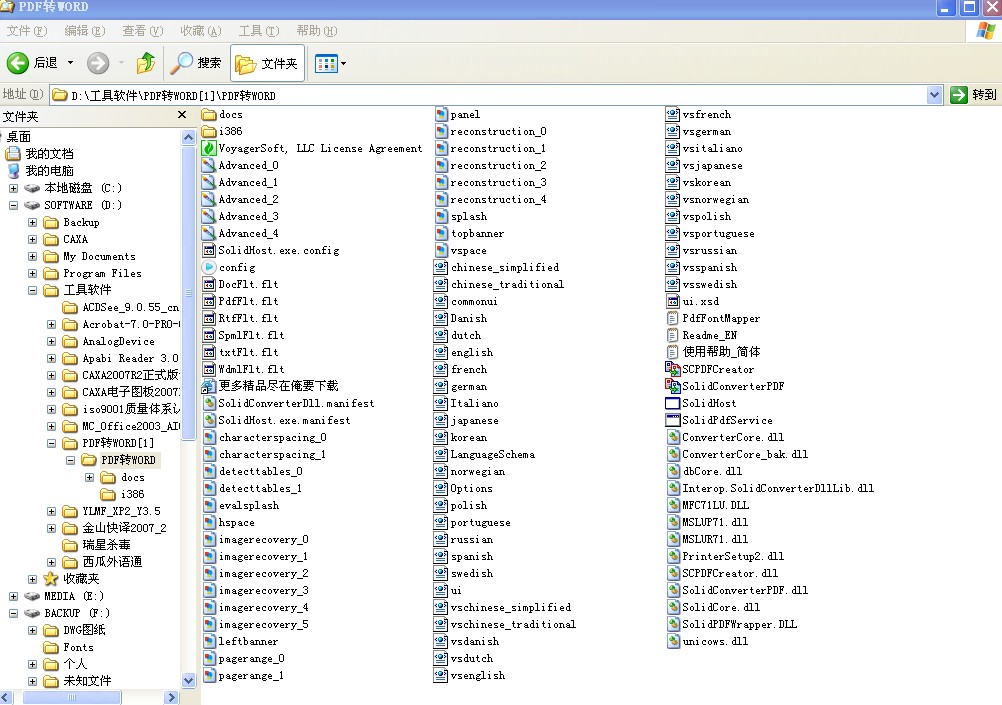Select the Advanced_0 image file icon
The width and height of the screenshot is (1002, 705).
208,165
